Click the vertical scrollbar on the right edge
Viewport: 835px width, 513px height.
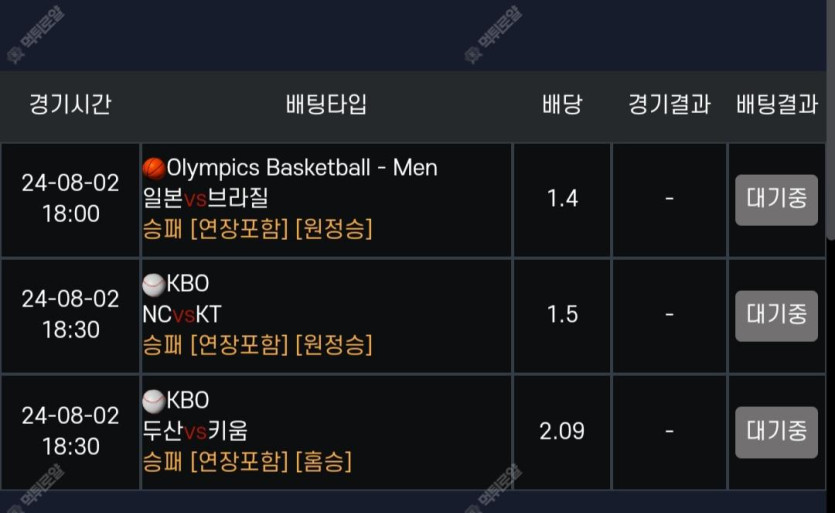(x=830, y=120)
